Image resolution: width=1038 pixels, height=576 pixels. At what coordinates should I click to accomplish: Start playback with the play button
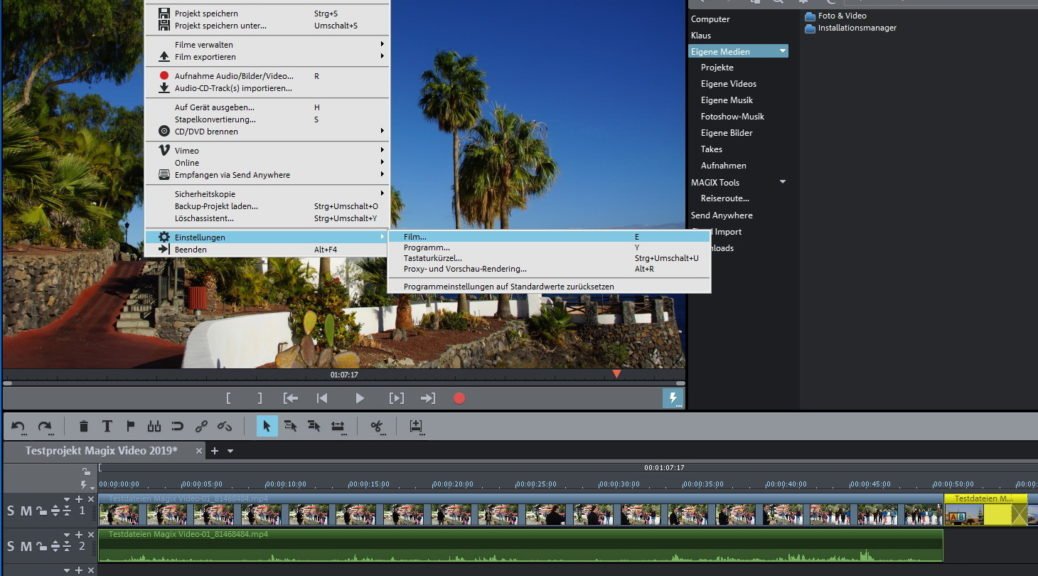click(360, 398)
